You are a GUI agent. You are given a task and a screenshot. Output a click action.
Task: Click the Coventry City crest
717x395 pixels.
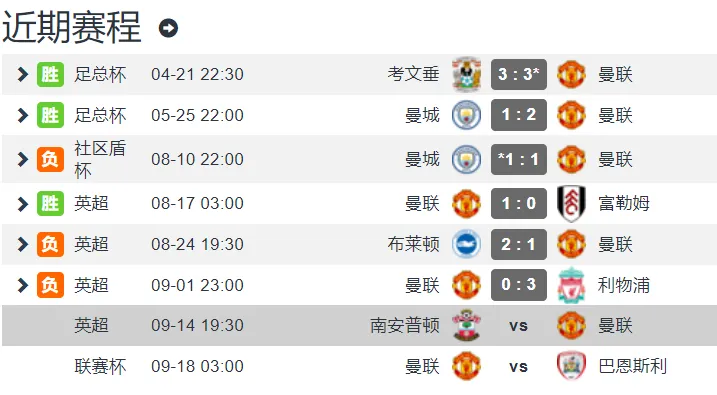tap(466, 74)
